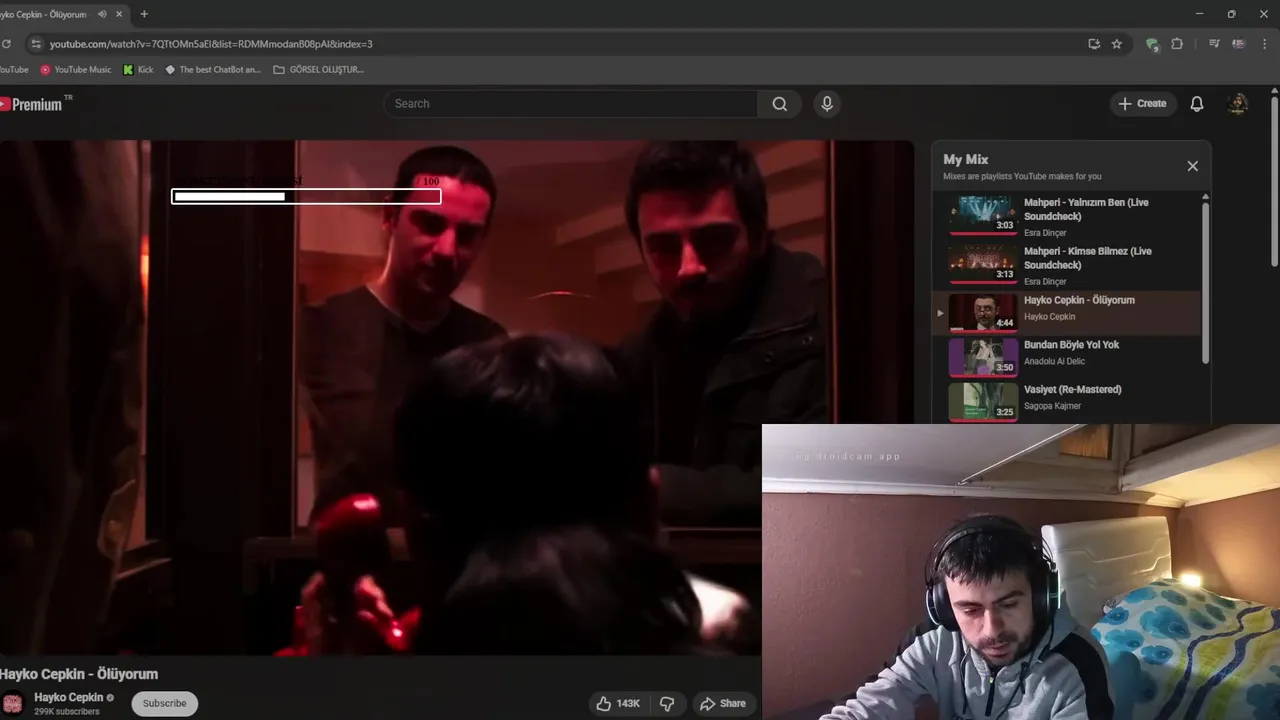
Task: Open the Chrome three-dot menu
Action: [1265, 44]
